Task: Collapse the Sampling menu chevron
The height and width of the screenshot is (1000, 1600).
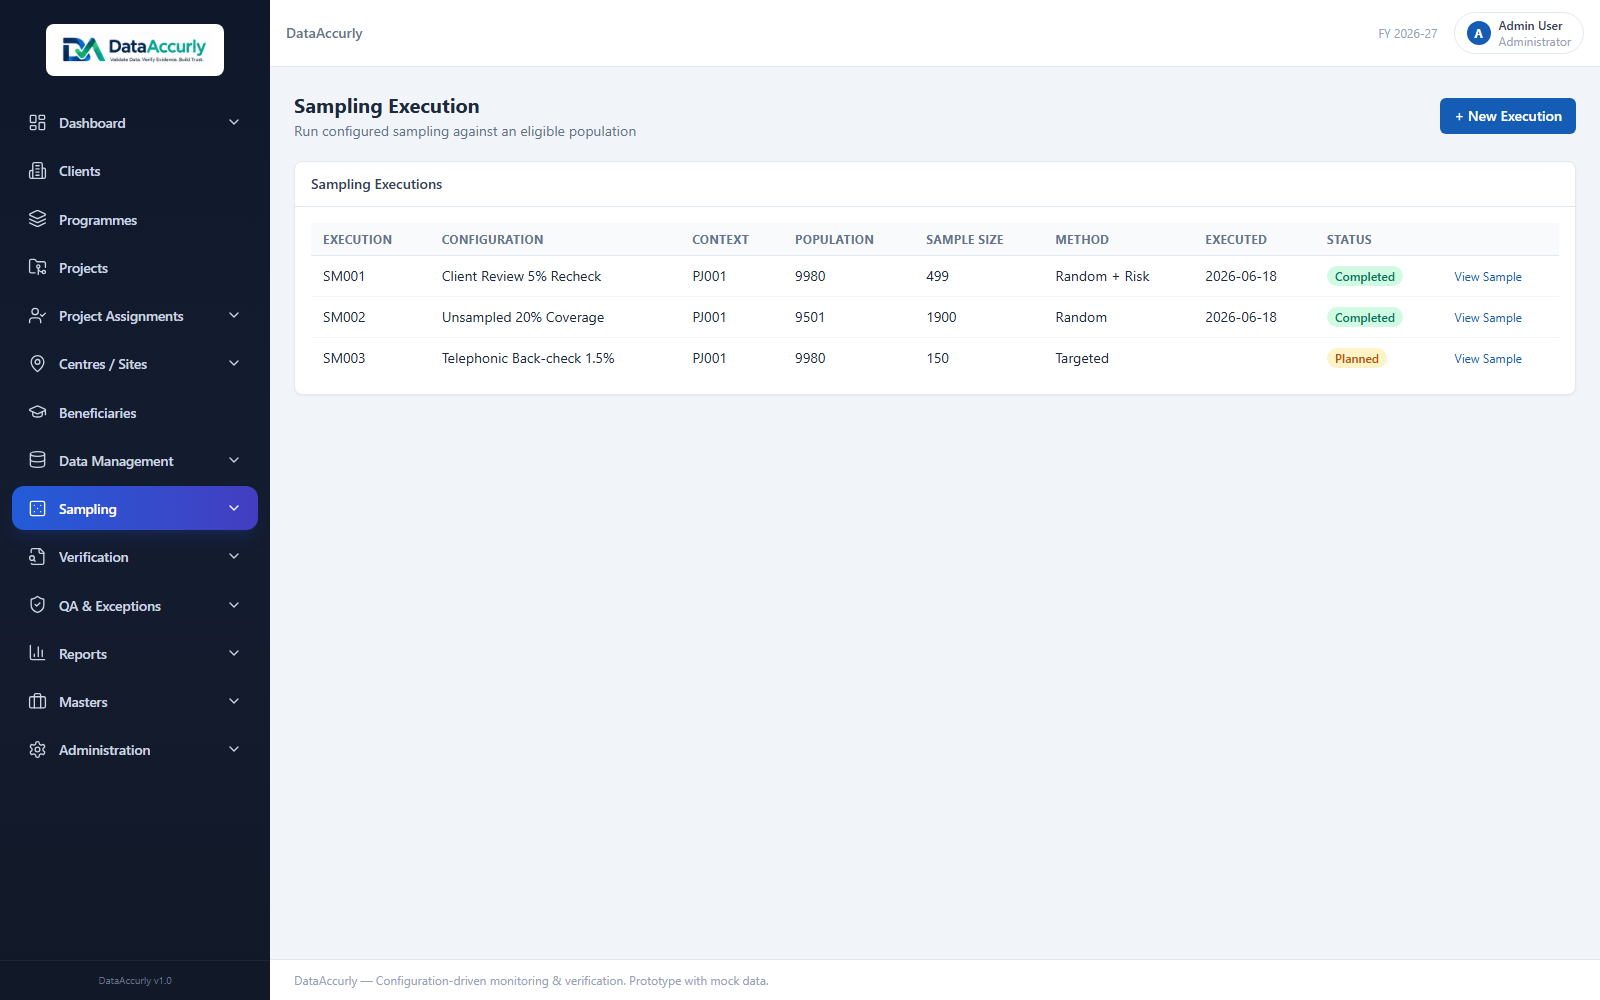Action: click(x=234, y=508)
